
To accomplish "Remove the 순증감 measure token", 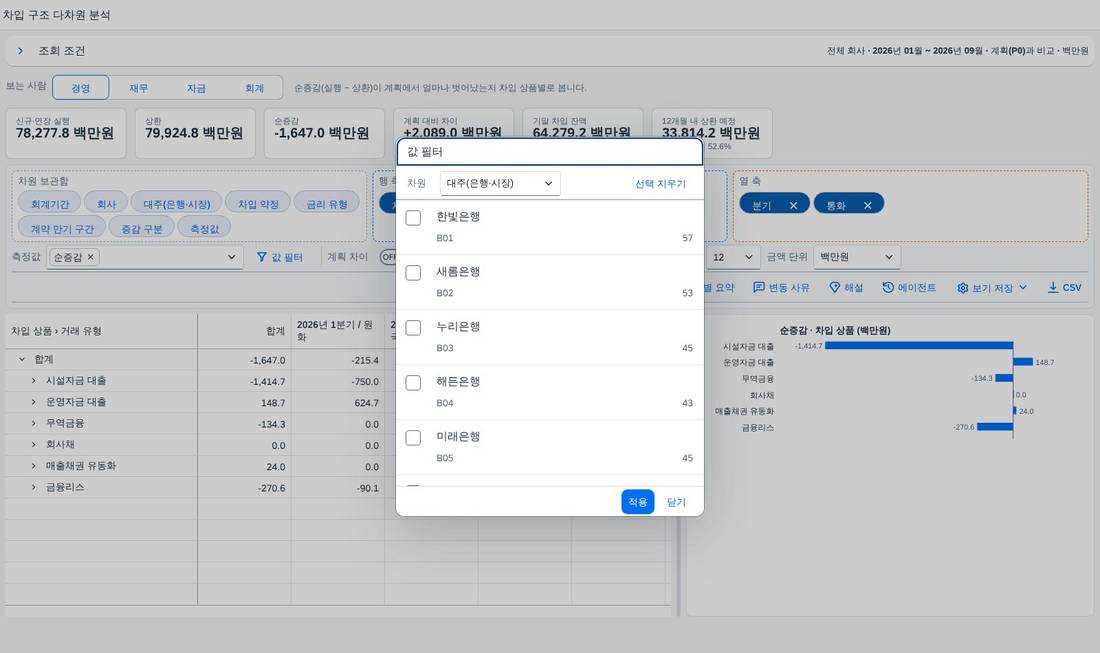I will (90, 257).
